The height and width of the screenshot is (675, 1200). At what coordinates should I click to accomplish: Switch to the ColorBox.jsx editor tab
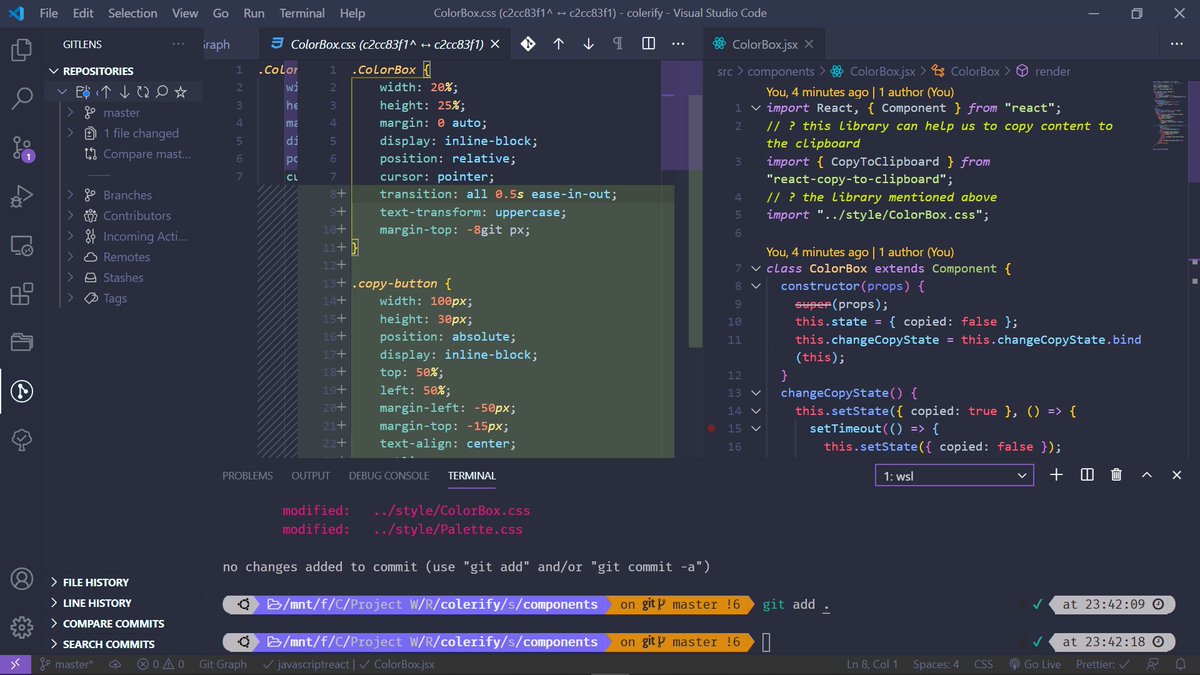tap(765, 44)
